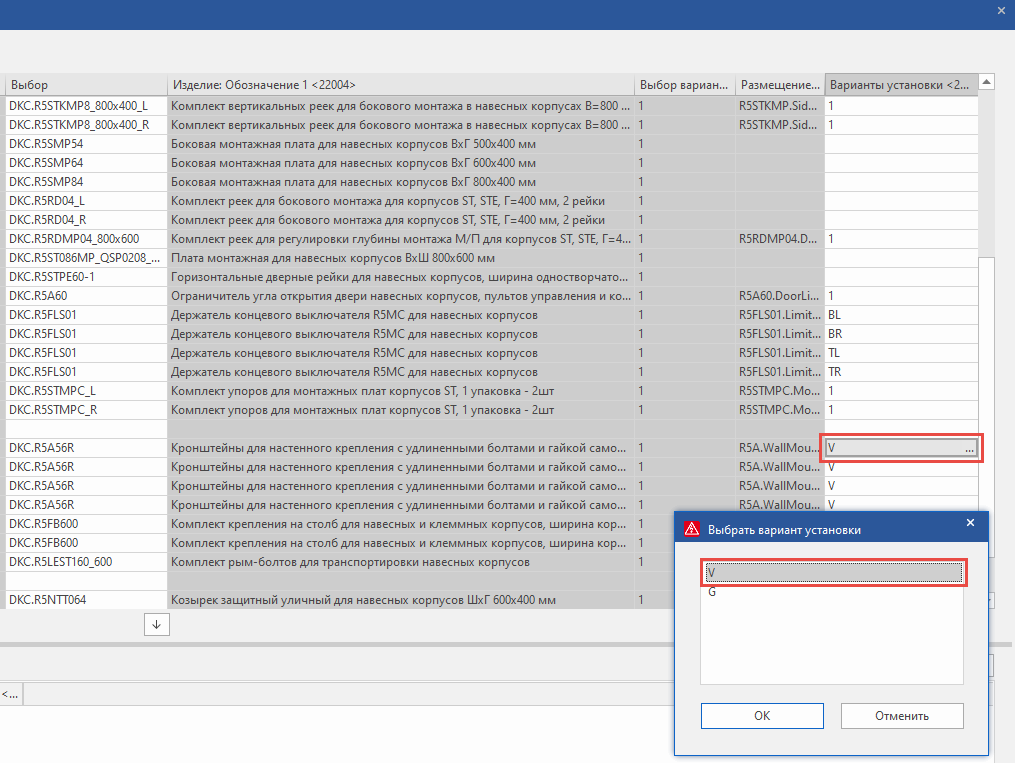Click description 'Боковая монтажная плата... 500x400 мм'
Screen dimensions: 1015x763
click(401, 144)
